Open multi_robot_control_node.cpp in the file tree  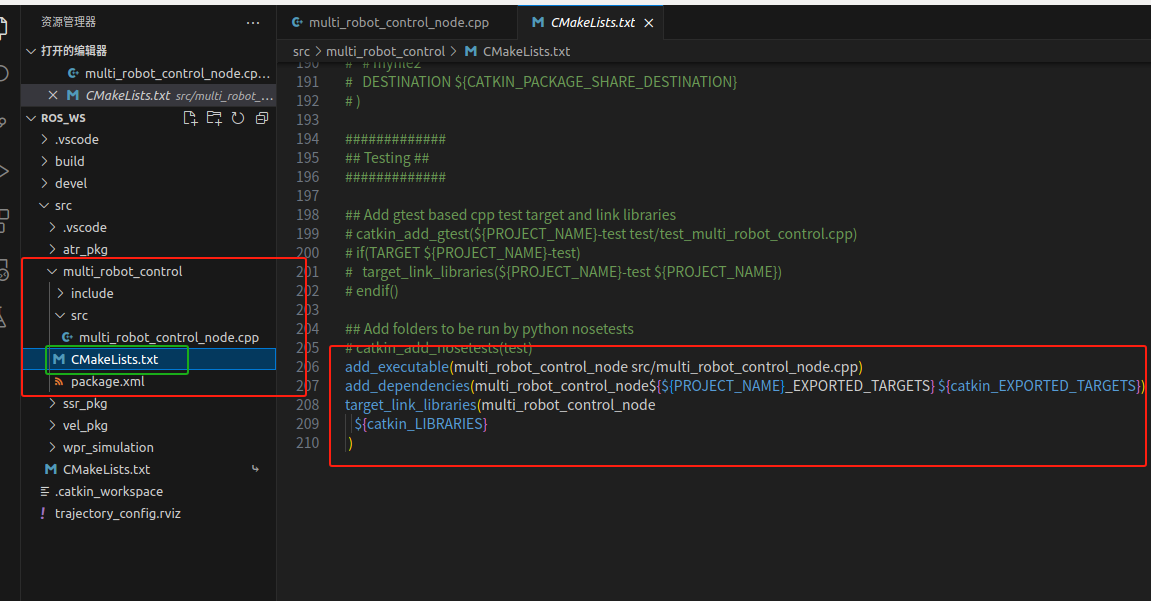coord(169,338)
